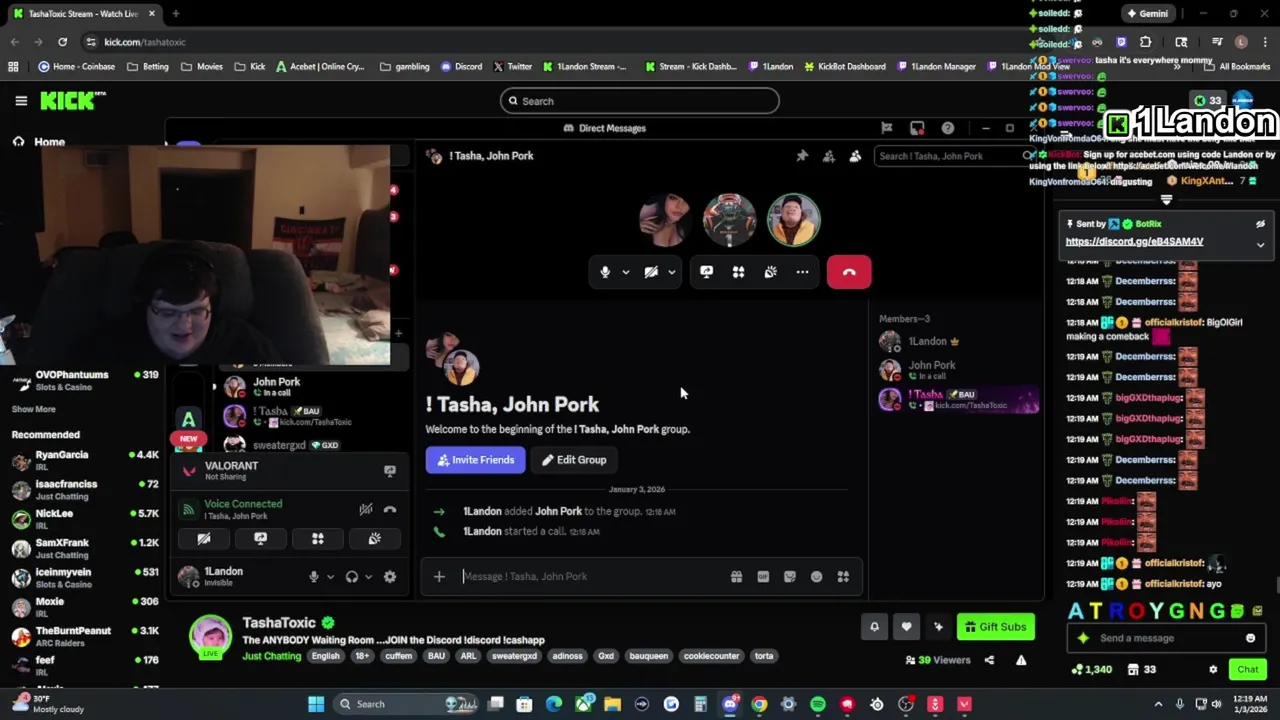Toggle notification bell for TashaToxic
Screen dimensions: 1280x720
click(874, 627)
